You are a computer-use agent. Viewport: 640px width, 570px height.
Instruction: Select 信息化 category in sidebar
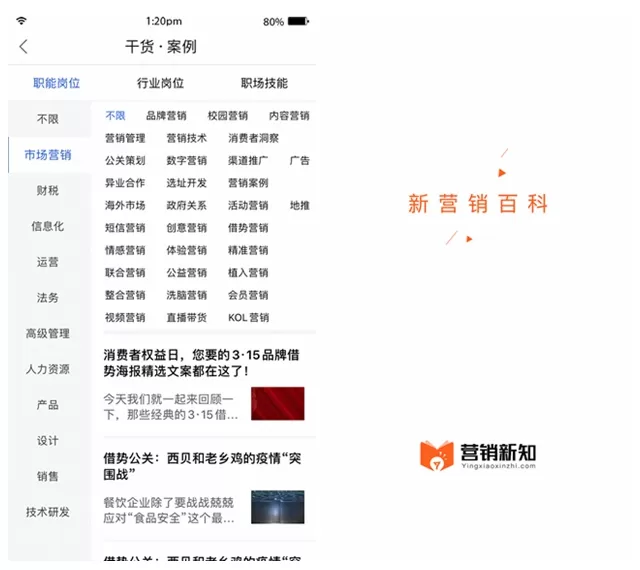coord(48,226)
